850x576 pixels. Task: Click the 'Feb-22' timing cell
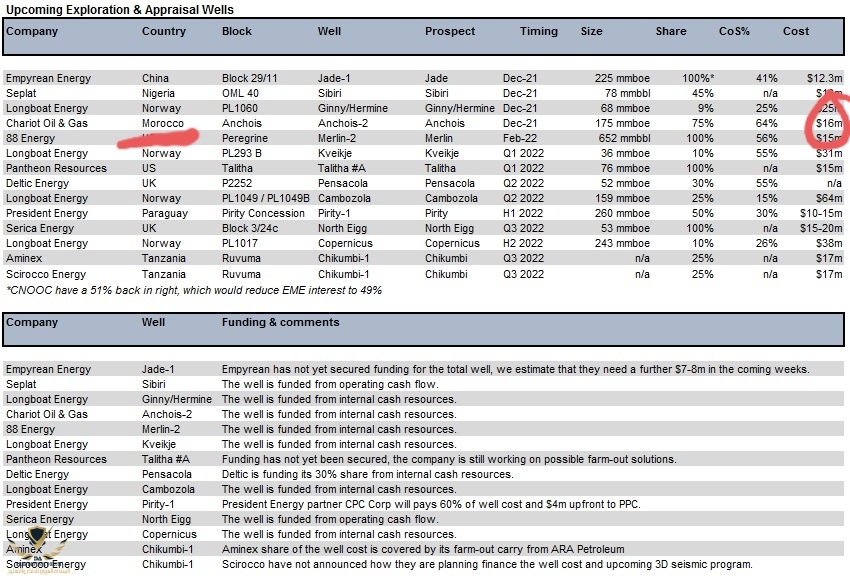click(x=520, y=138)
